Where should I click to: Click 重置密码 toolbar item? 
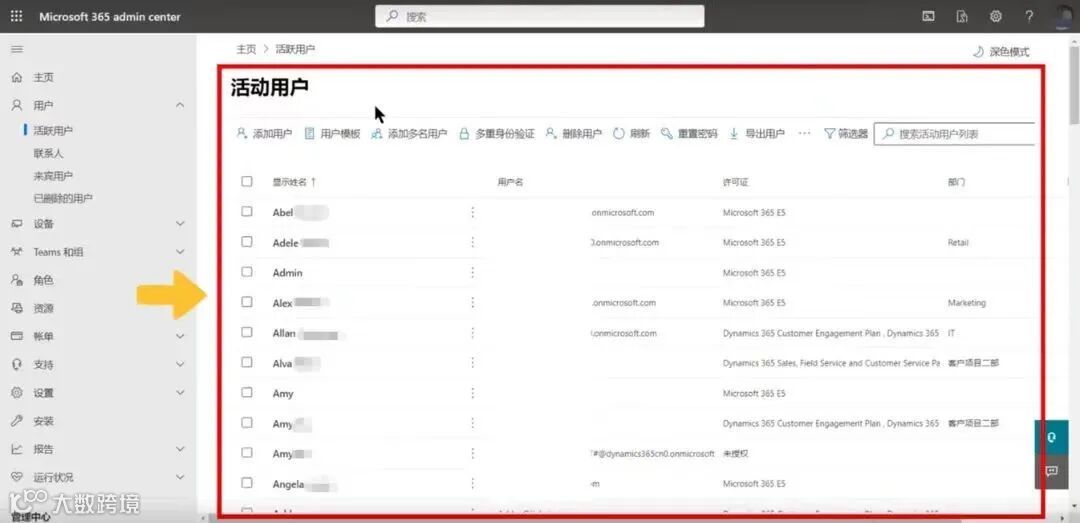pyautogui.click(x=689, y=134)
